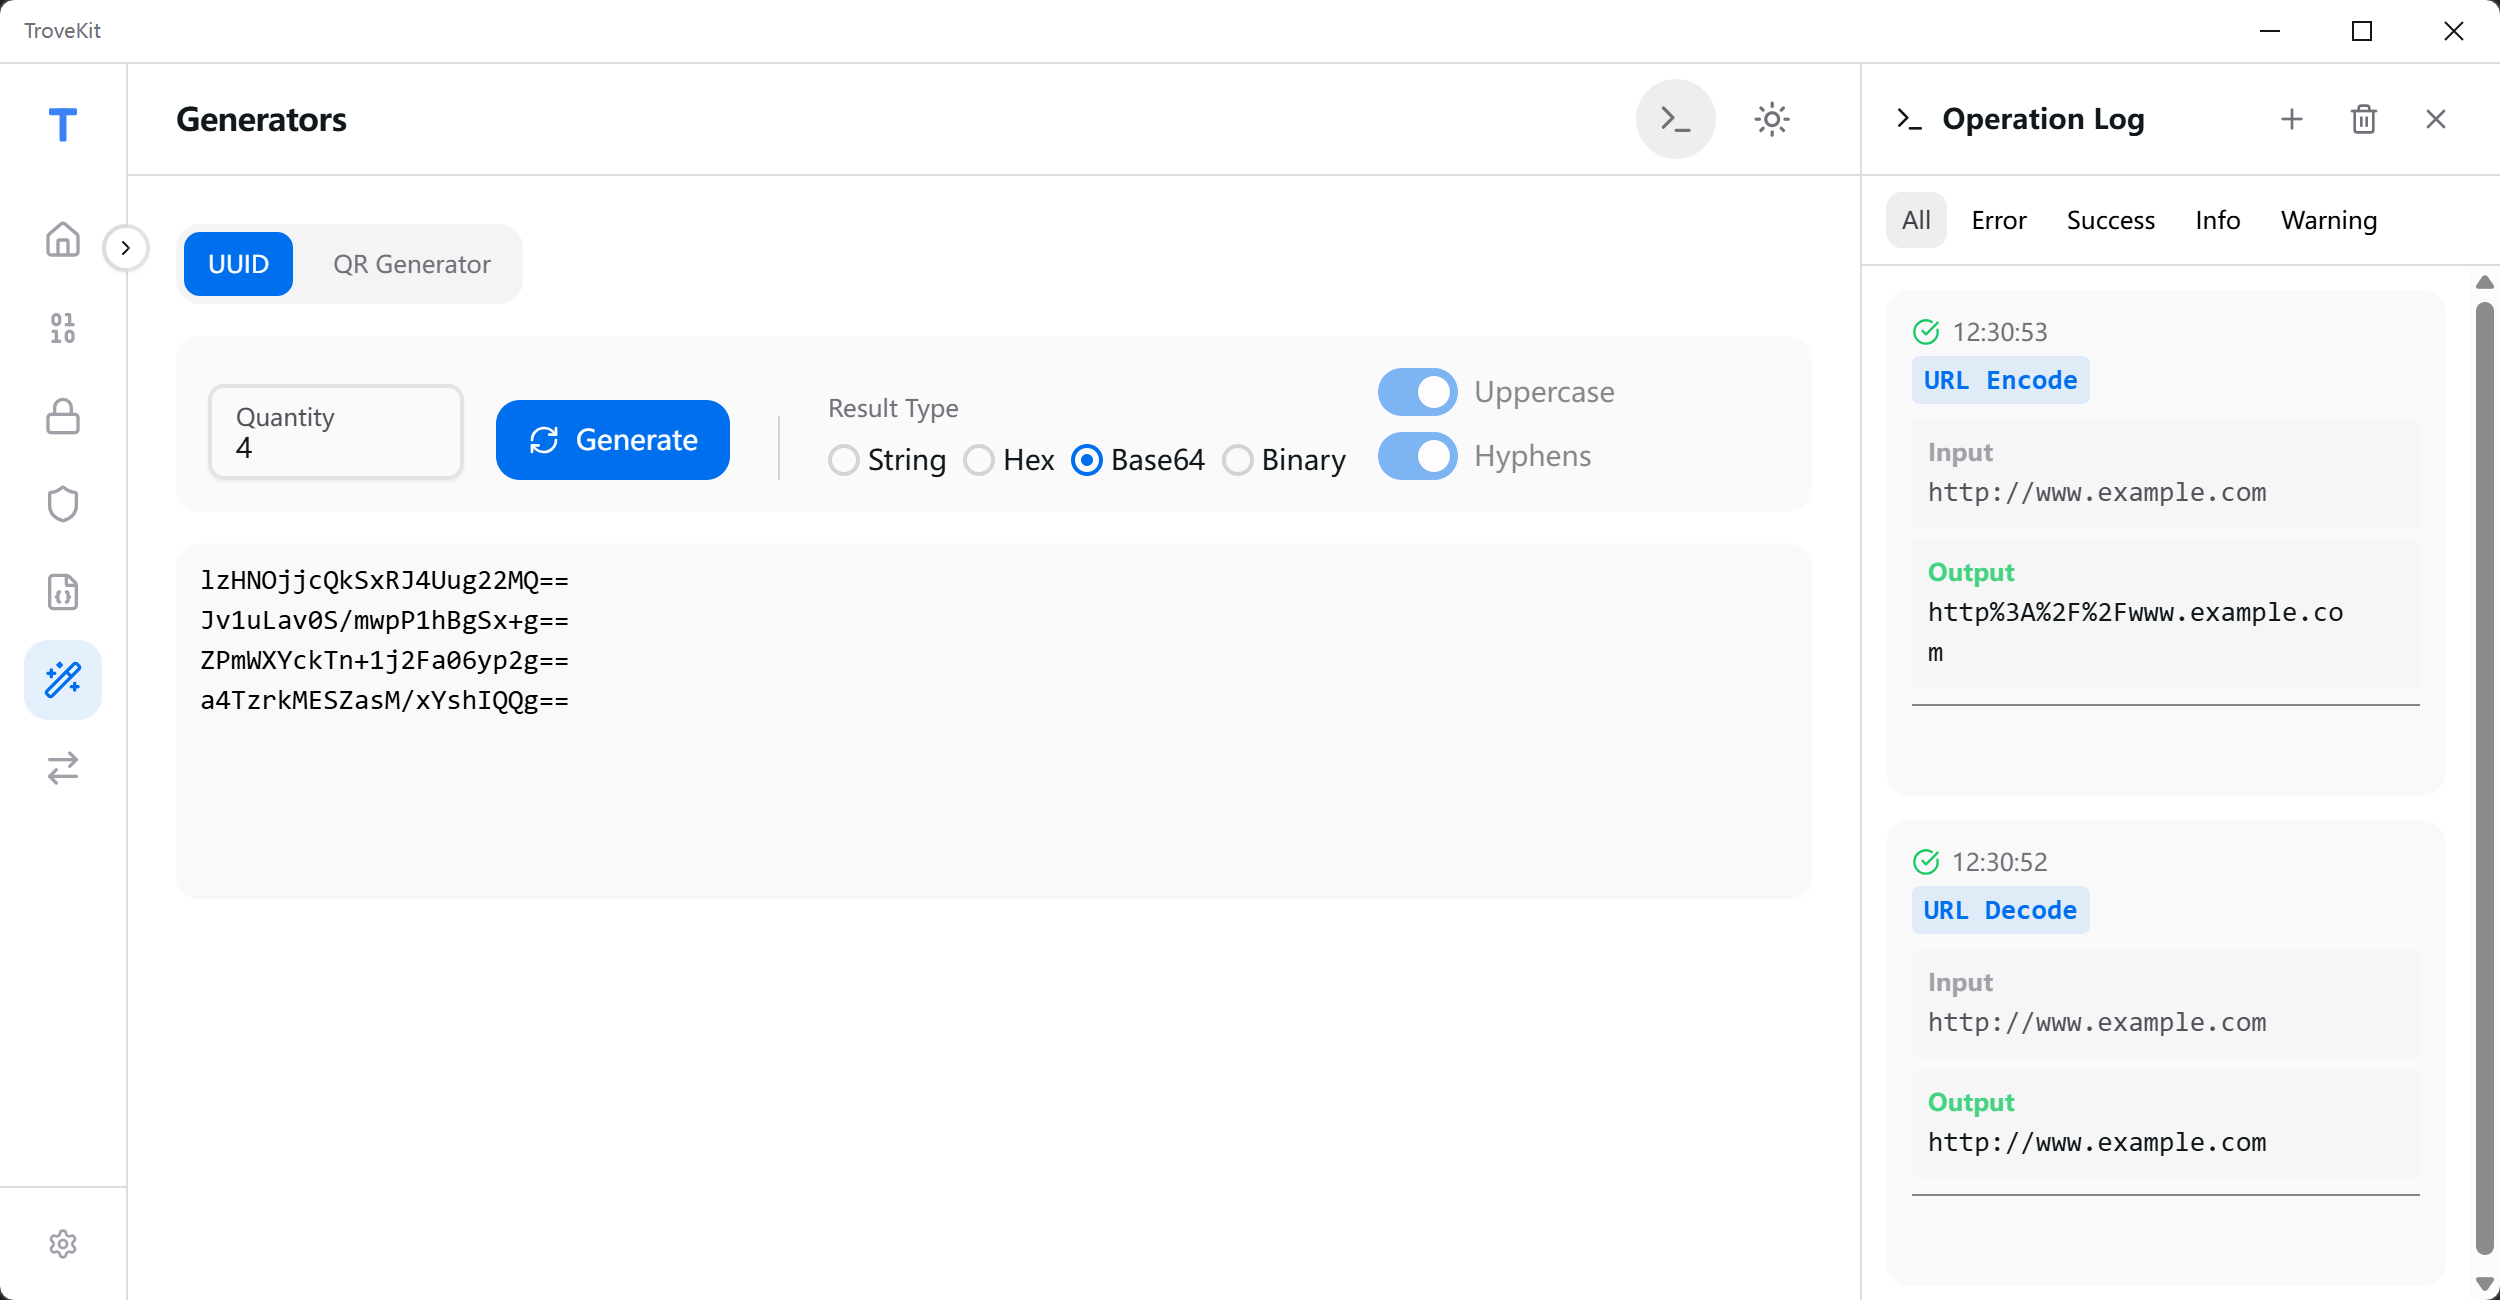The height and width of the screenshot is (1300, 2500).
Task: Select the Hex result type
Action: click(x=979, y=460)
